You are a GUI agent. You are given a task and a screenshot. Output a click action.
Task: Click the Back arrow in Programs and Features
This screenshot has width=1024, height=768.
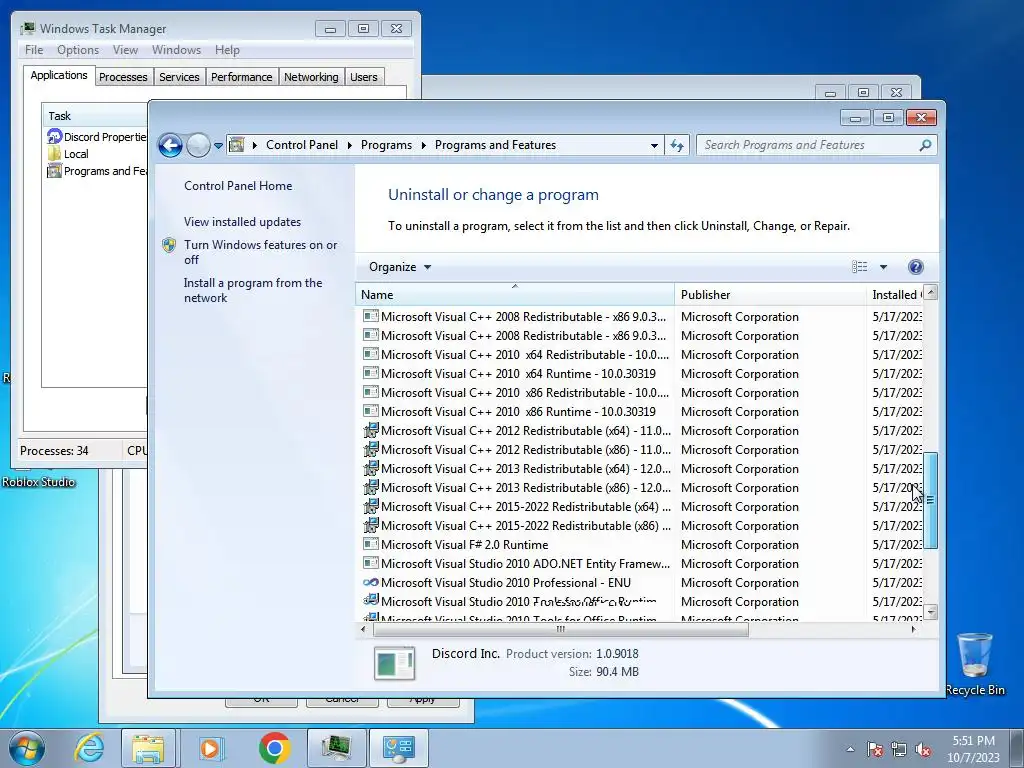(x=170, y=146)
